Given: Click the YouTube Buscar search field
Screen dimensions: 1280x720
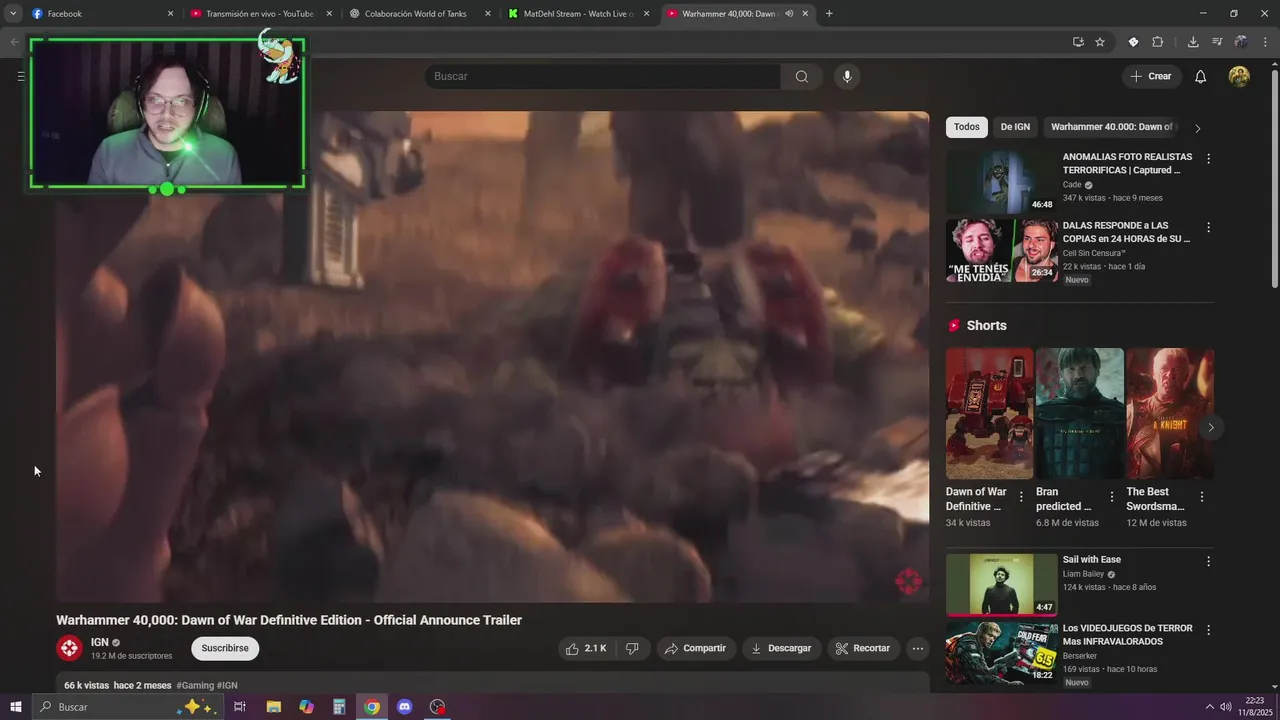Looking at the screenshot, I should coord(603,77).
